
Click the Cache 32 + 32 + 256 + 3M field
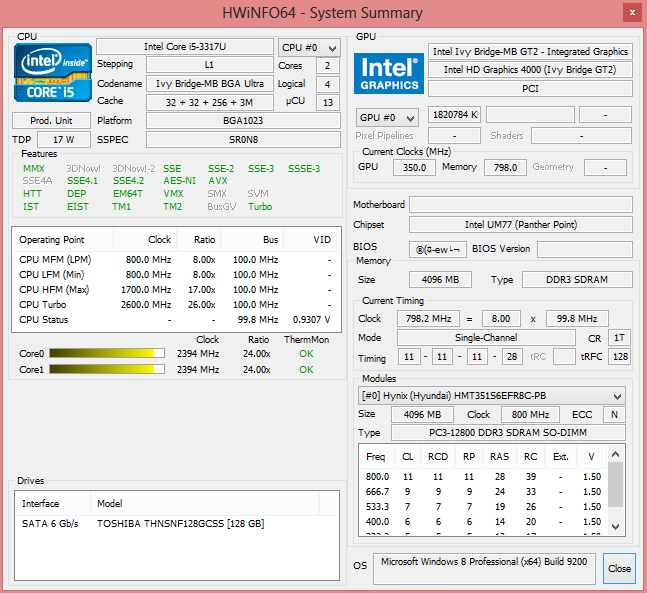(x=210, y=102)
